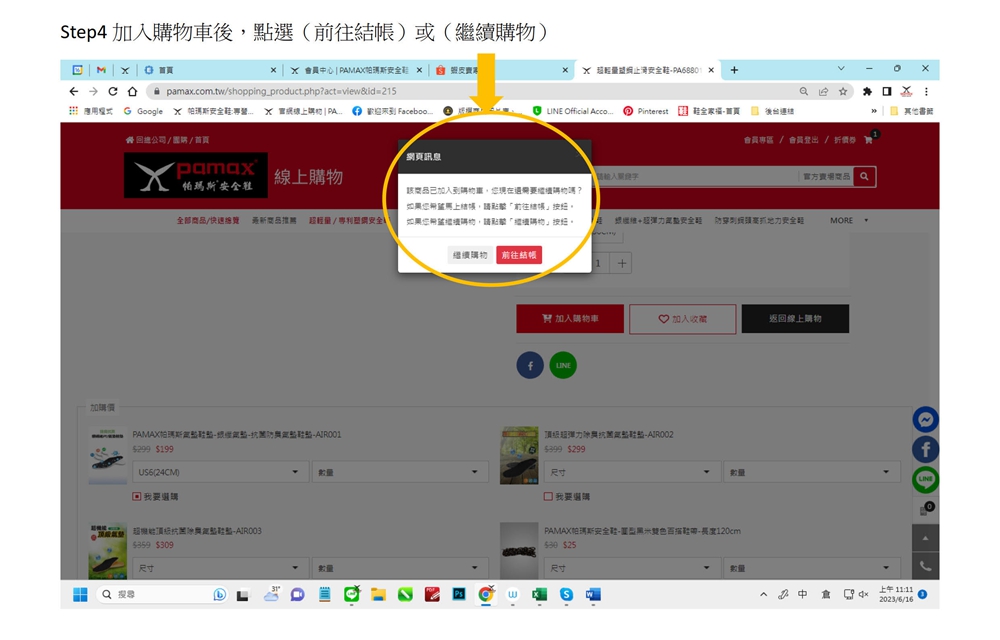This screenshot has width=1000, height=640.
Task: Open the Chrome side panel icon
Action: click(886, 91)
